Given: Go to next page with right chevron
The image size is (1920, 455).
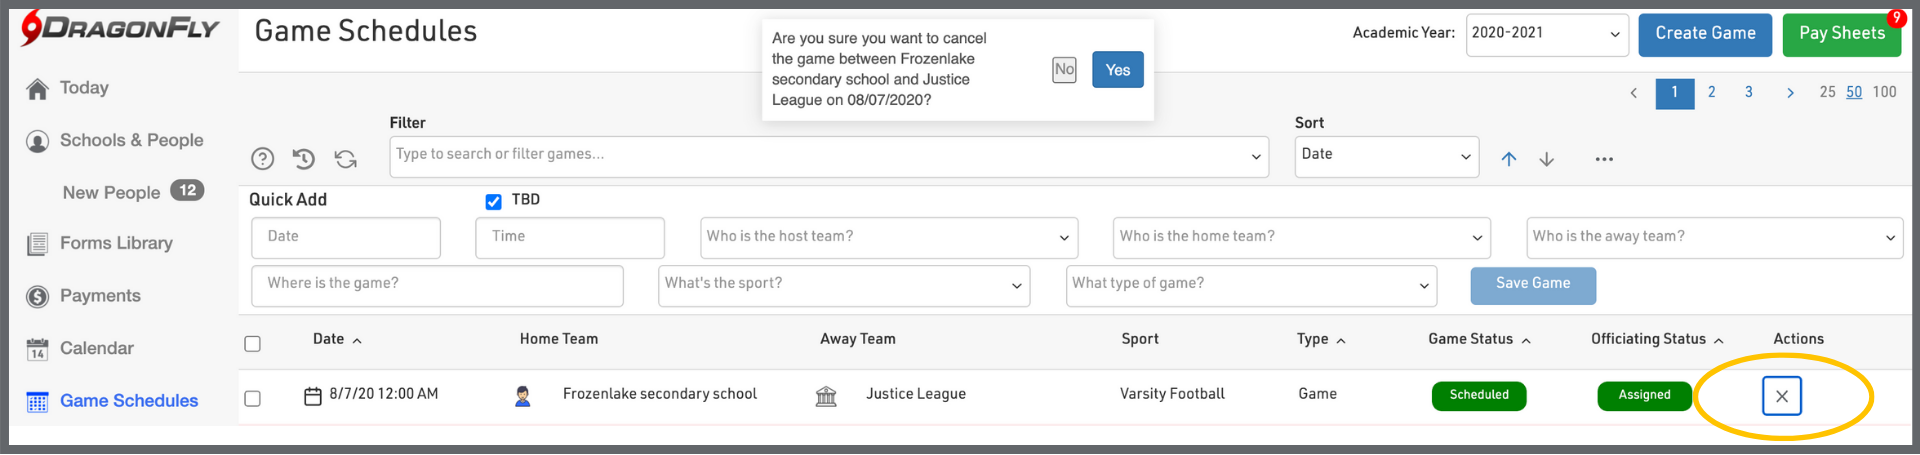Looking at the screenshot, I should point(1790,93).
